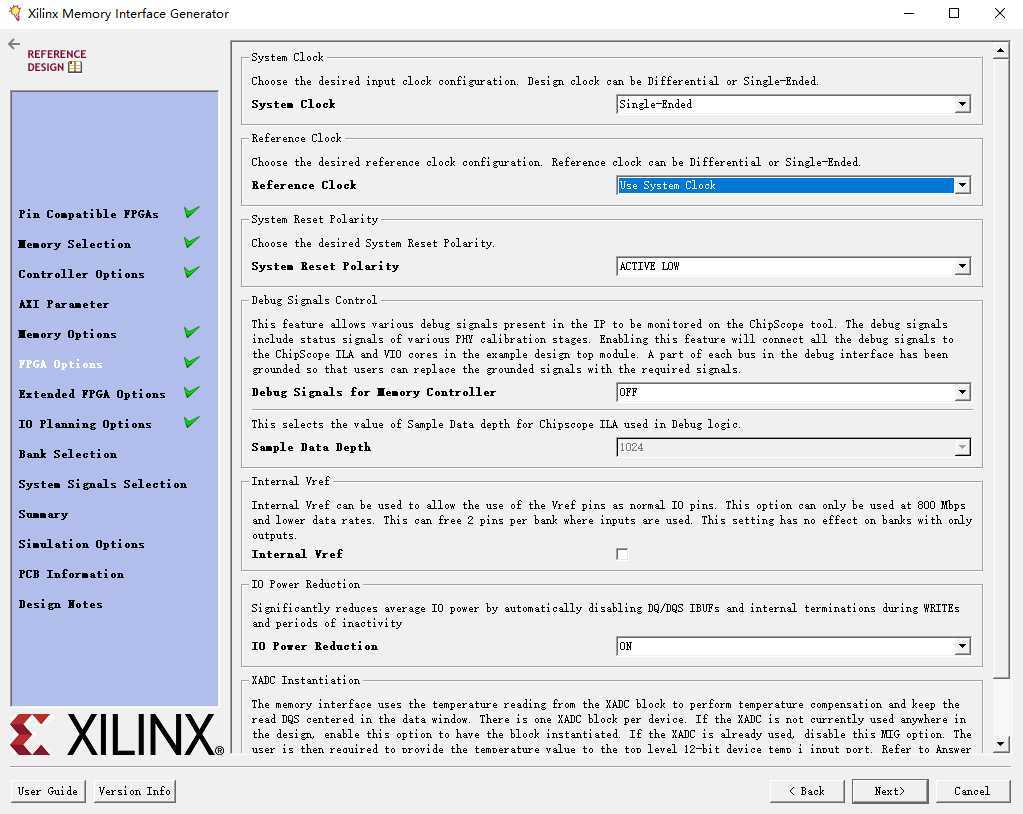The height and width of the screenshot is (814, 1023).
Task: Open the System Clock dropdown
Action: [793, 104]
